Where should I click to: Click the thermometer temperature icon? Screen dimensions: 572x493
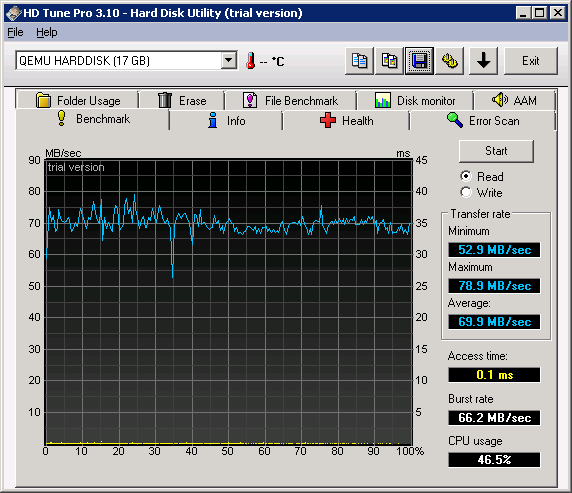pyautogui.click(x=250, y=61)
